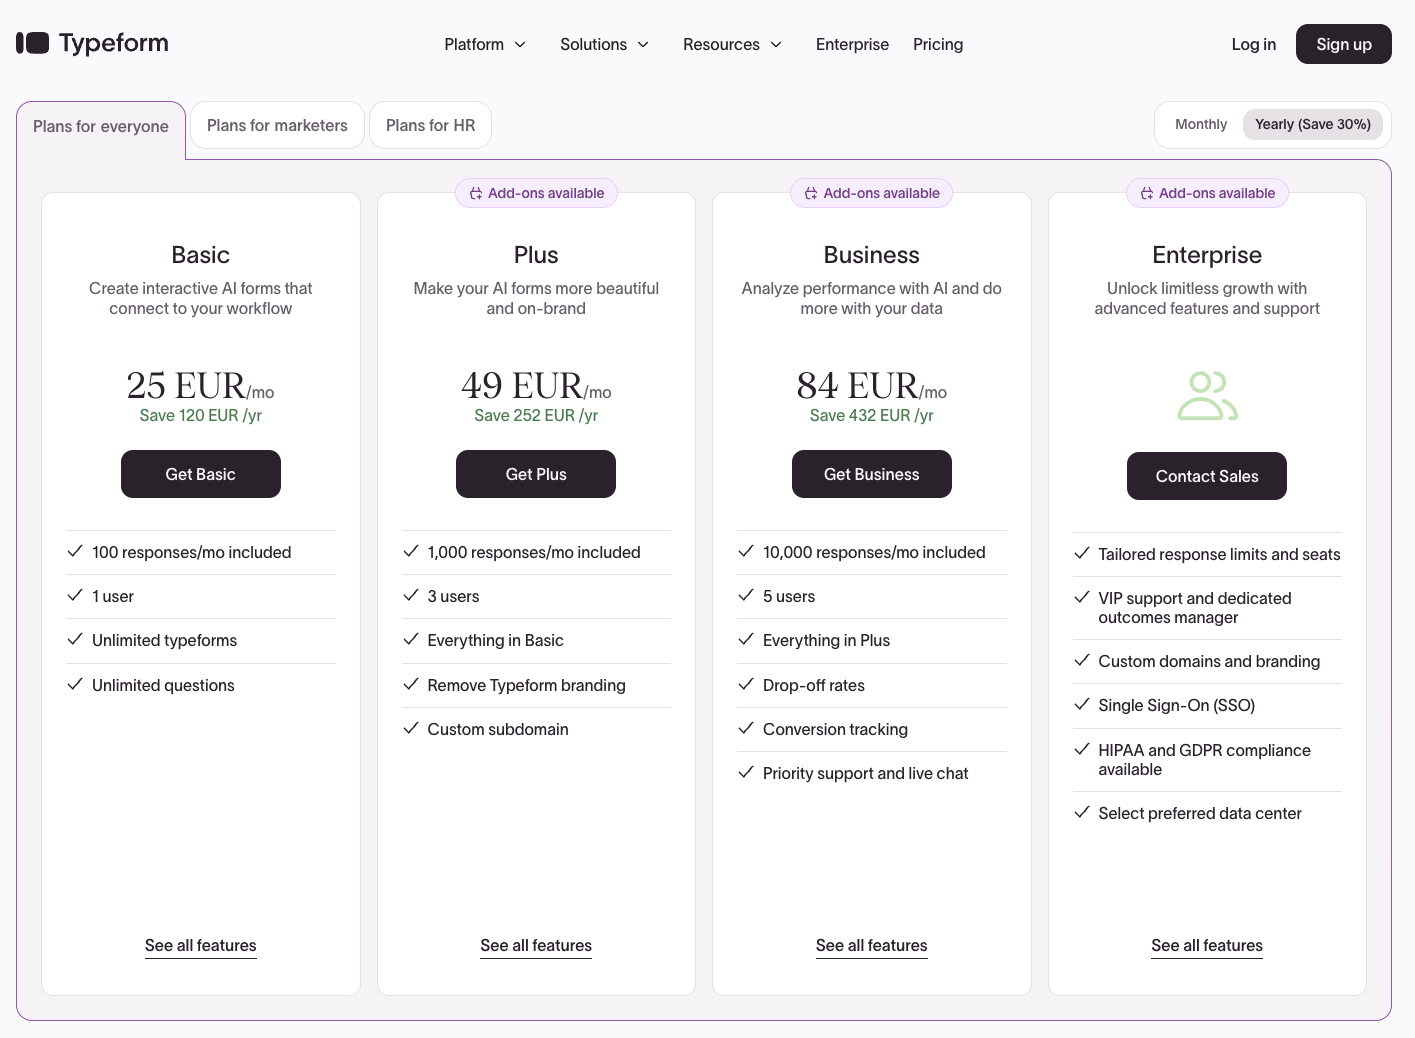1415x1038 pixels.
Task: Open See all features under the Plus plan
Action: point(536,945)
